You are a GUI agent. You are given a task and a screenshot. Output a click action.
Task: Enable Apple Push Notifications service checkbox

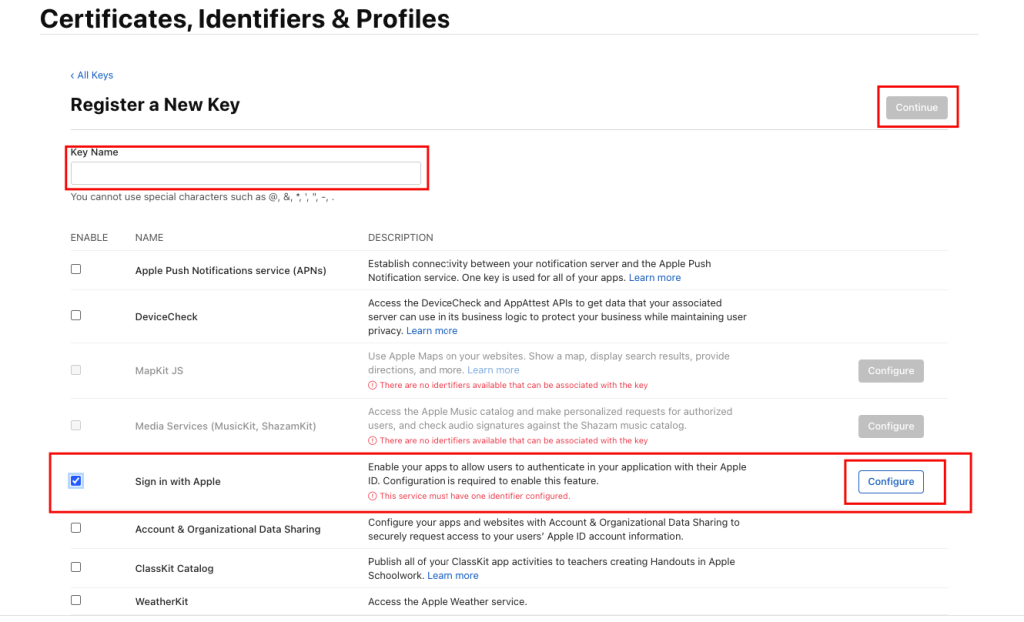coord(76,269)
